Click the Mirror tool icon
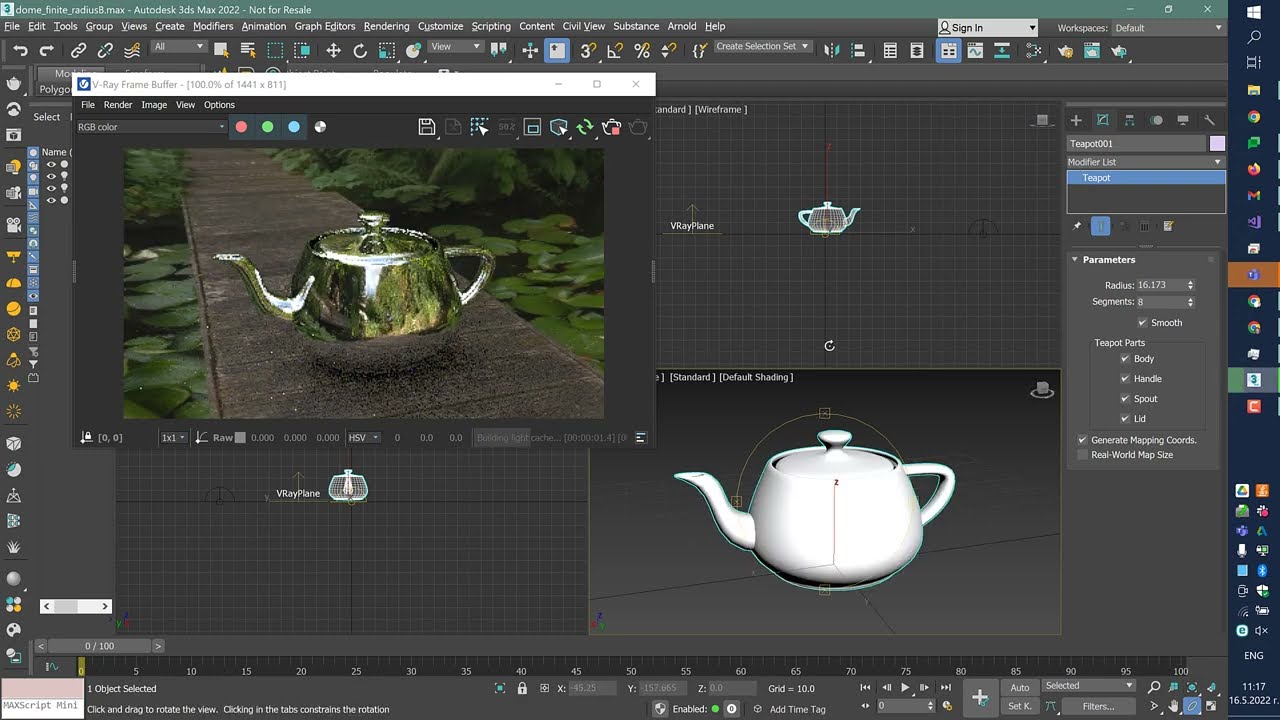Image resolution: width=1280 pixels, height=720 pixels. (831, 50)
